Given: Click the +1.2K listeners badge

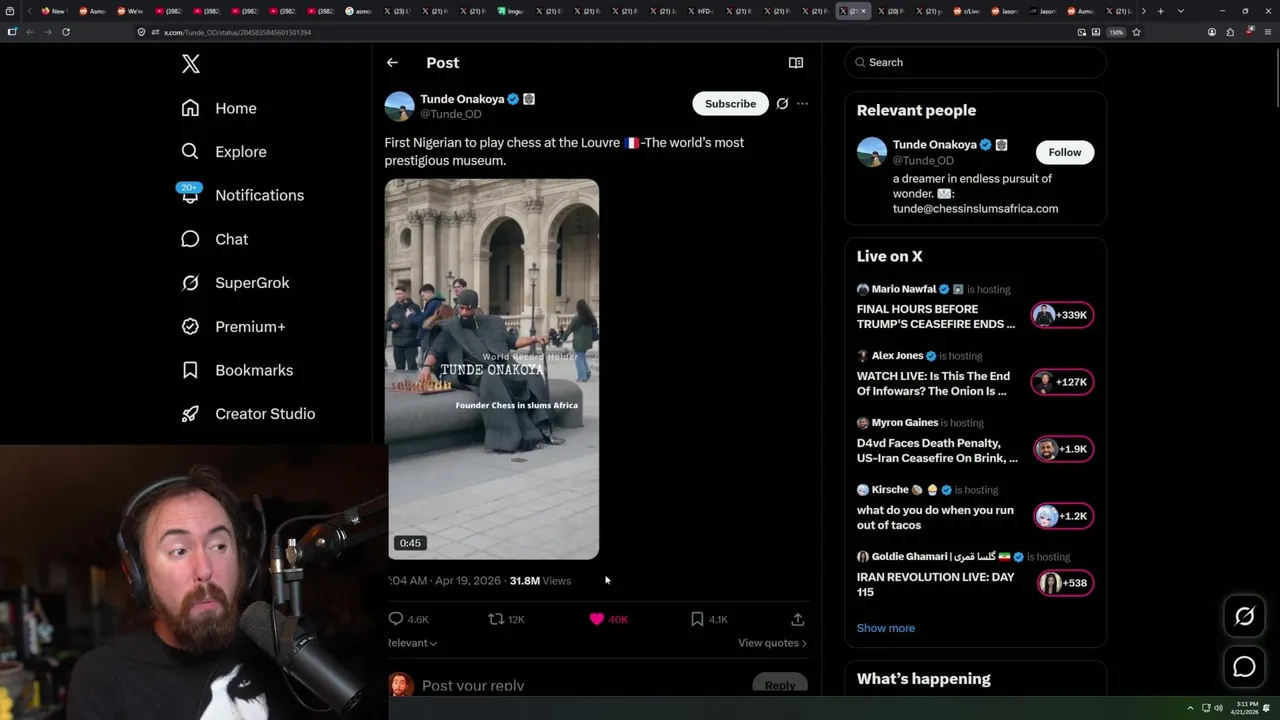Looking at the screenshot, I should (1062, 516).
